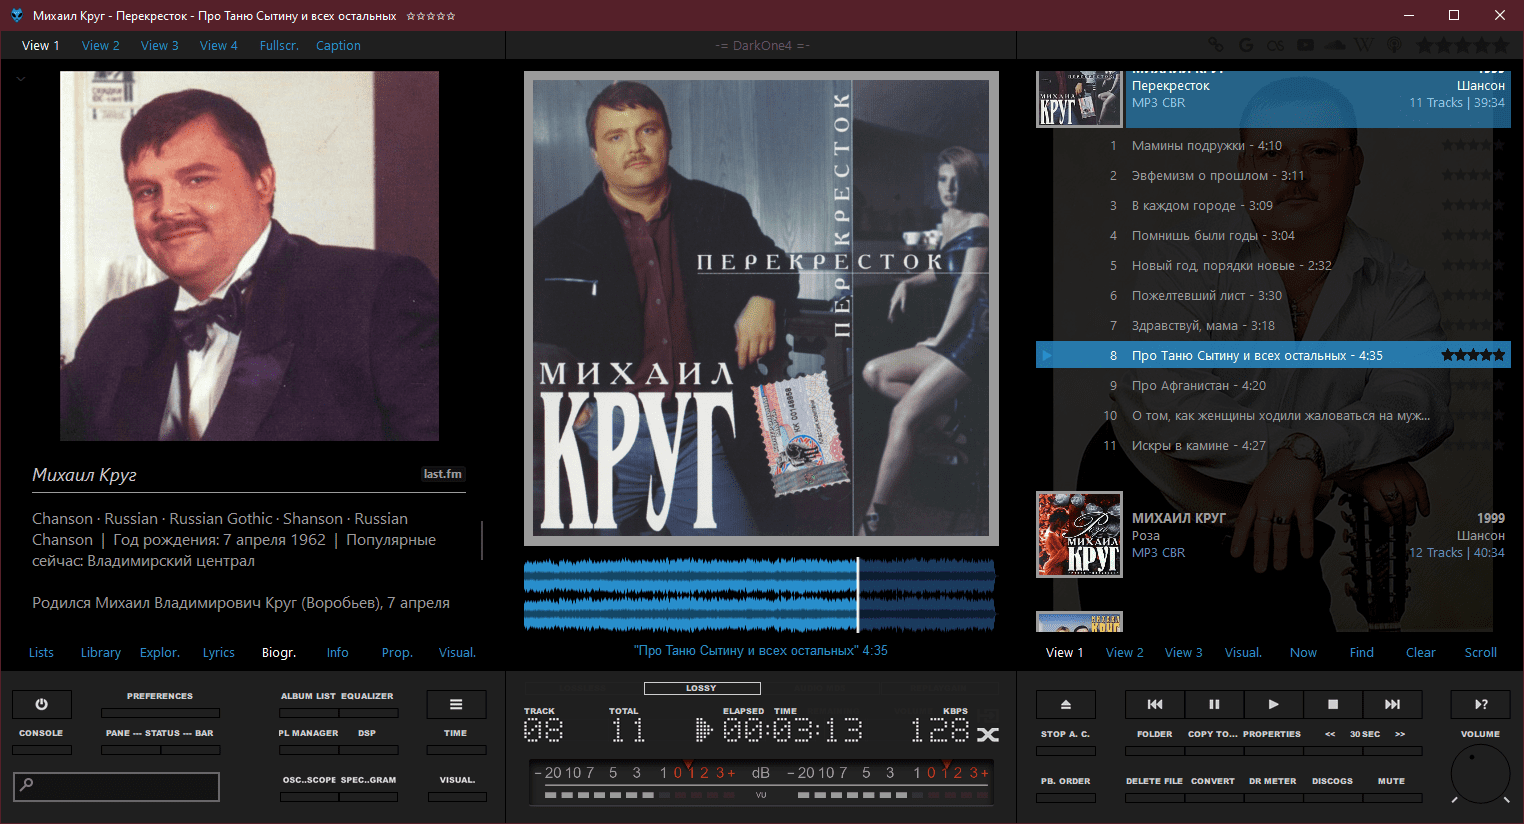Skip to the next track
The image size is (1524, 824).
point(1392,704)
